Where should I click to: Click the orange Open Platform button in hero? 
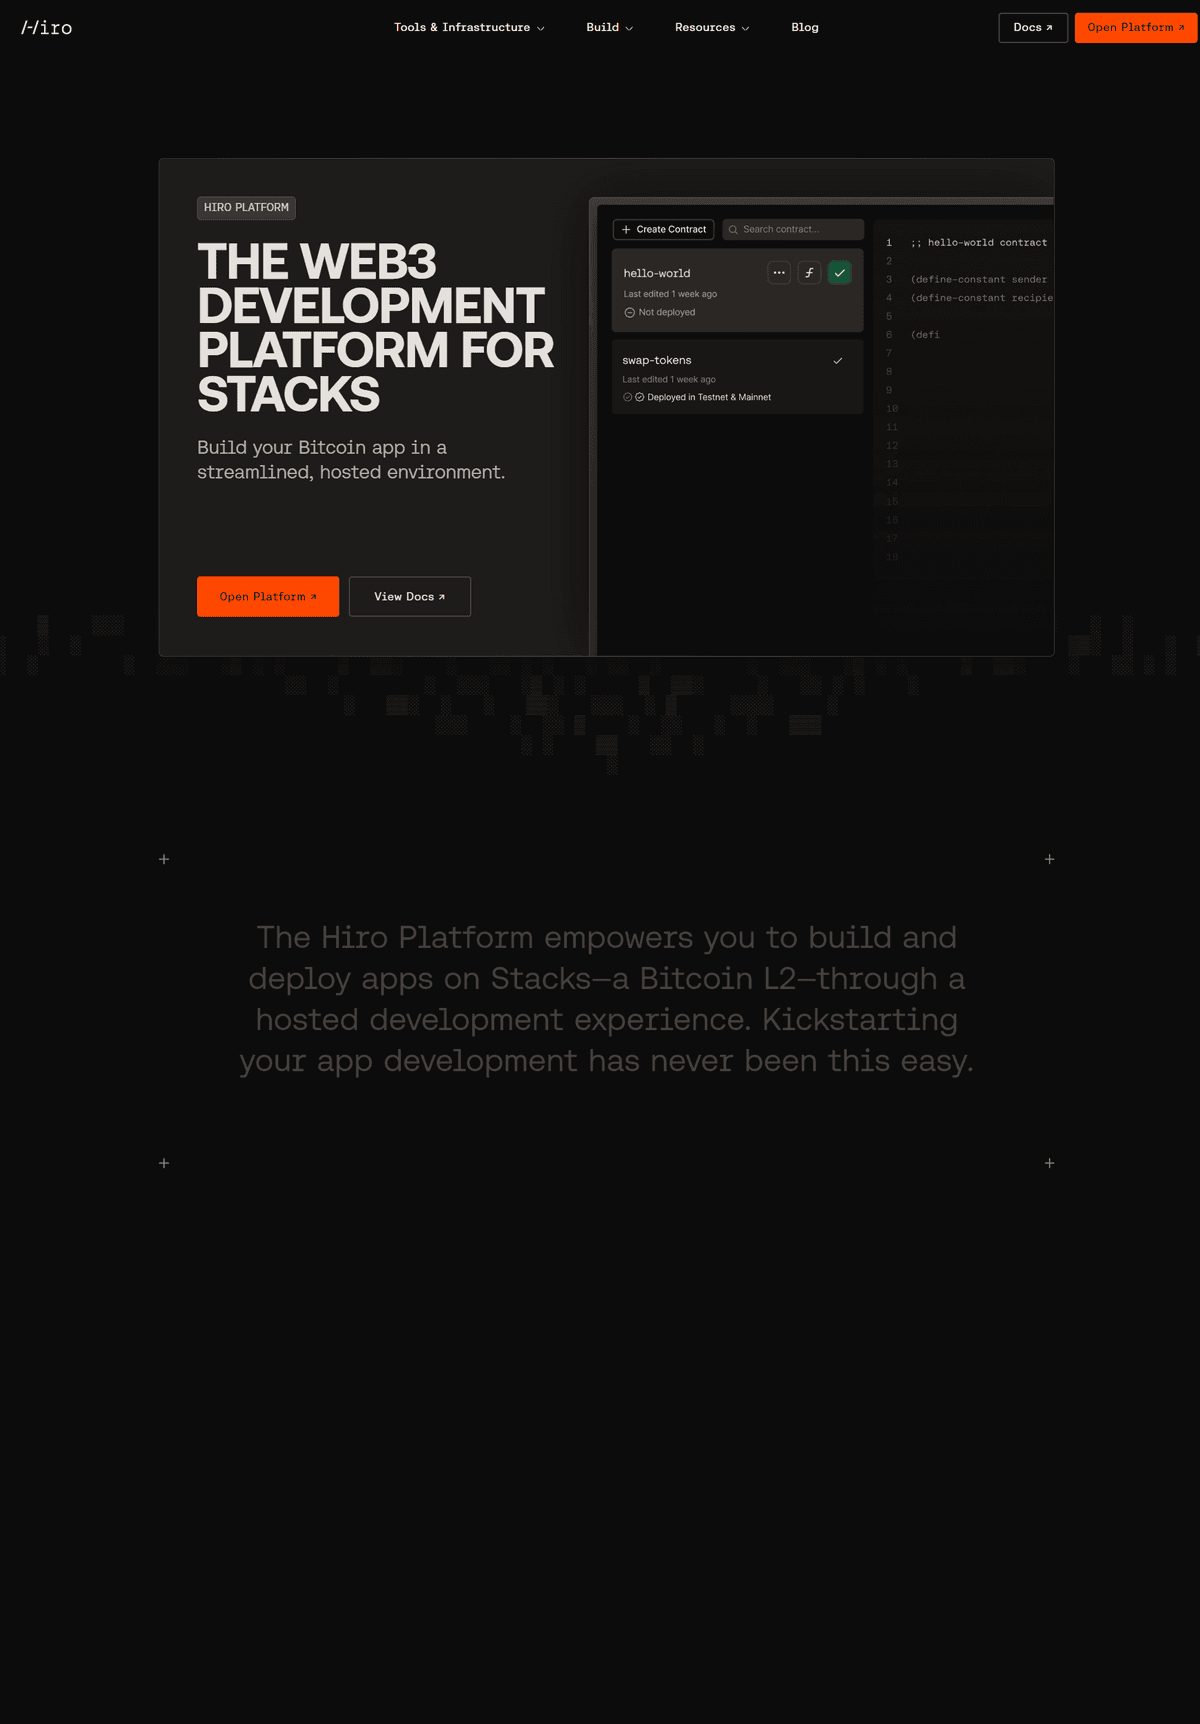coord(268,596)
